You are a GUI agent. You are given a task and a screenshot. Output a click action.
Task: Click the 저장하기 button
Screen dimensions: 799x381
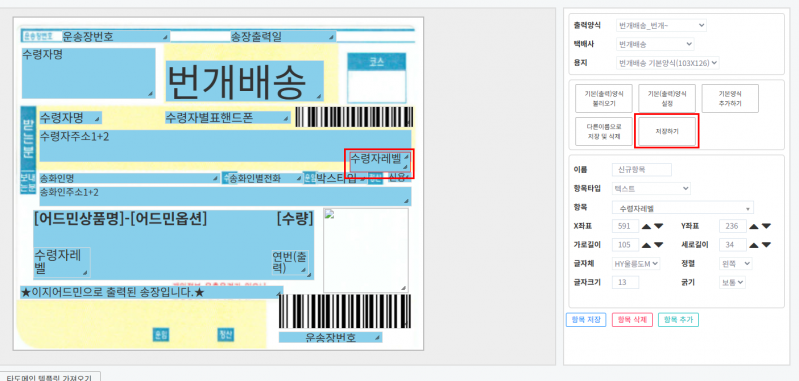(667, 131)
